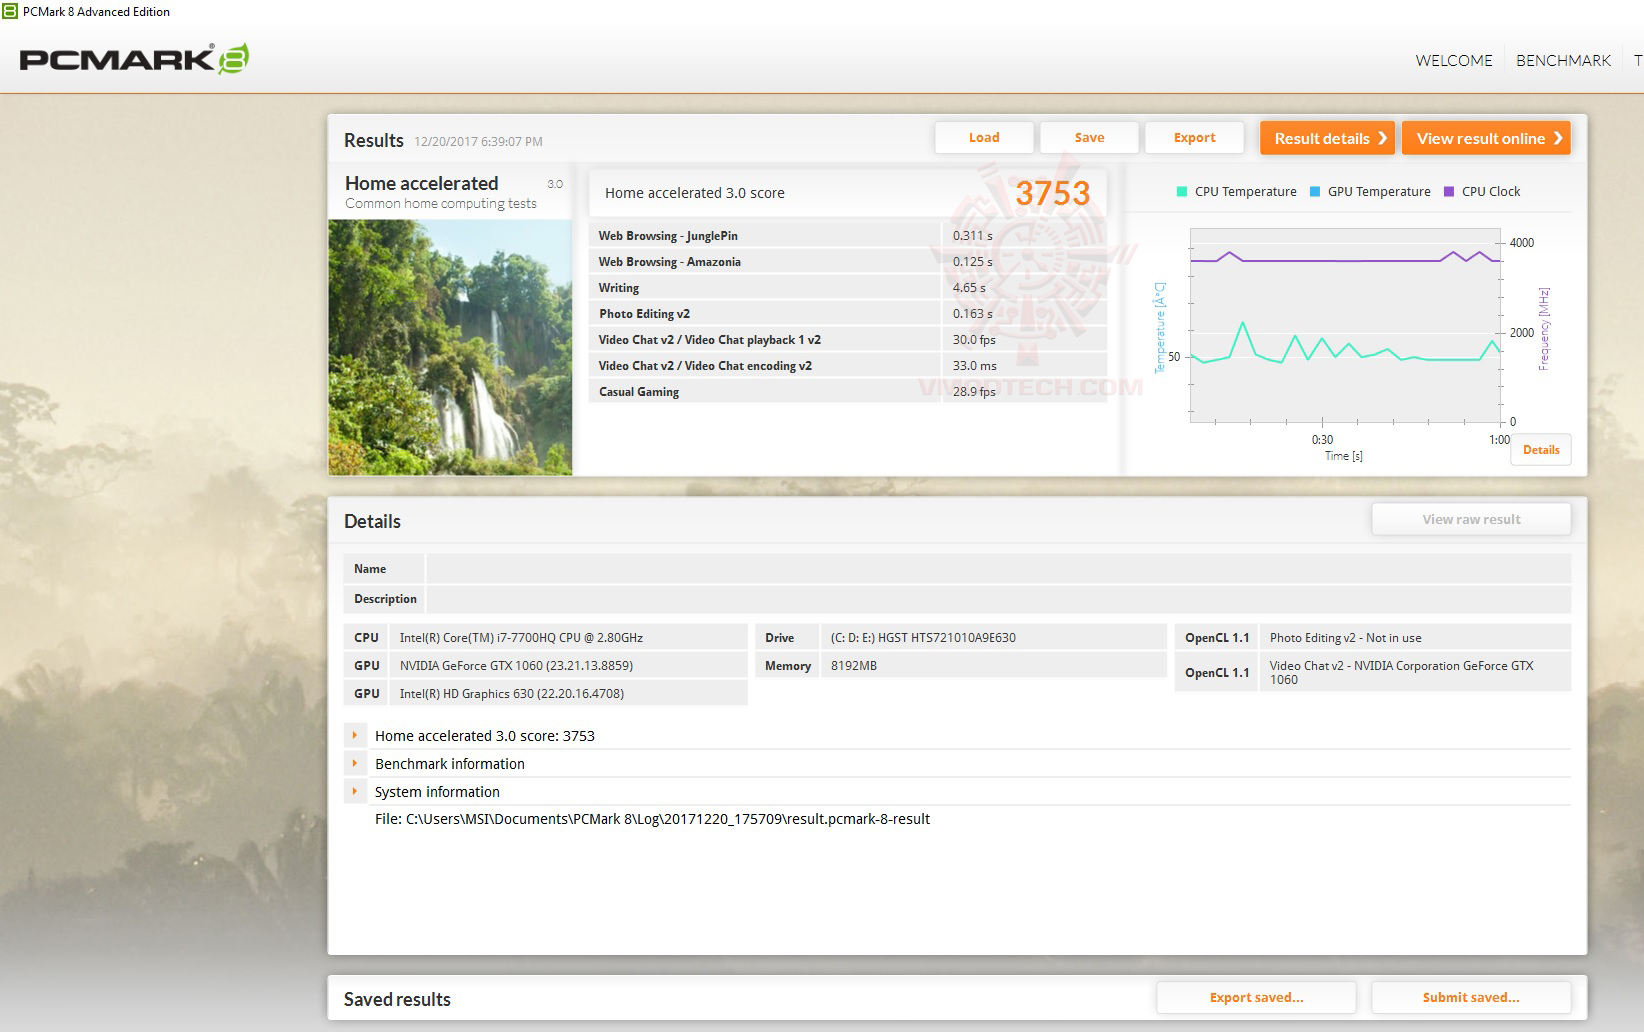Open Result details
Image resolution: width=1644 pixels, height=1032 pixels.
[1327, 138]
